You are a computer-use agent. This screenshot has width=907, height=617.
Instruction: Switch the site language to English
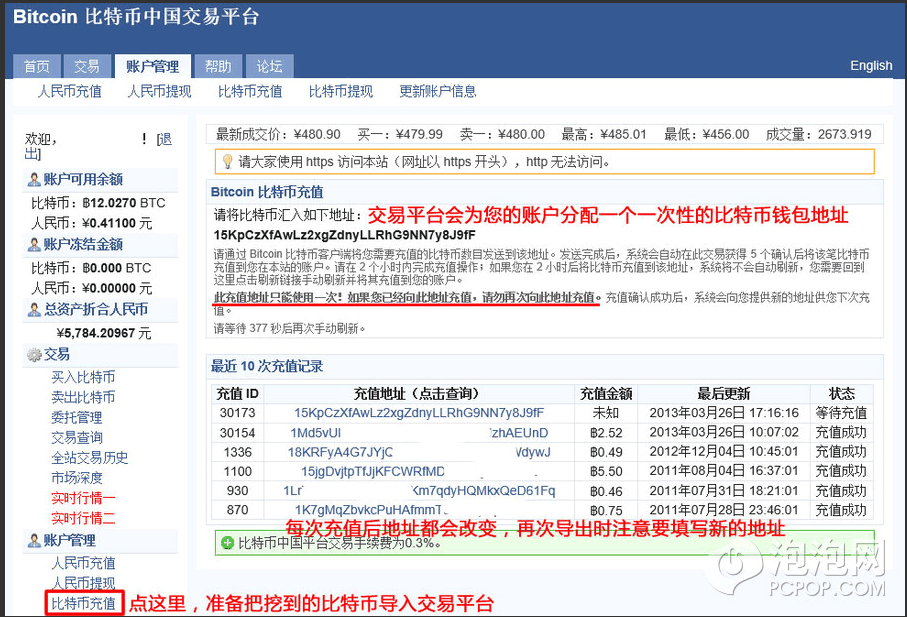click(x=869, y=65)
